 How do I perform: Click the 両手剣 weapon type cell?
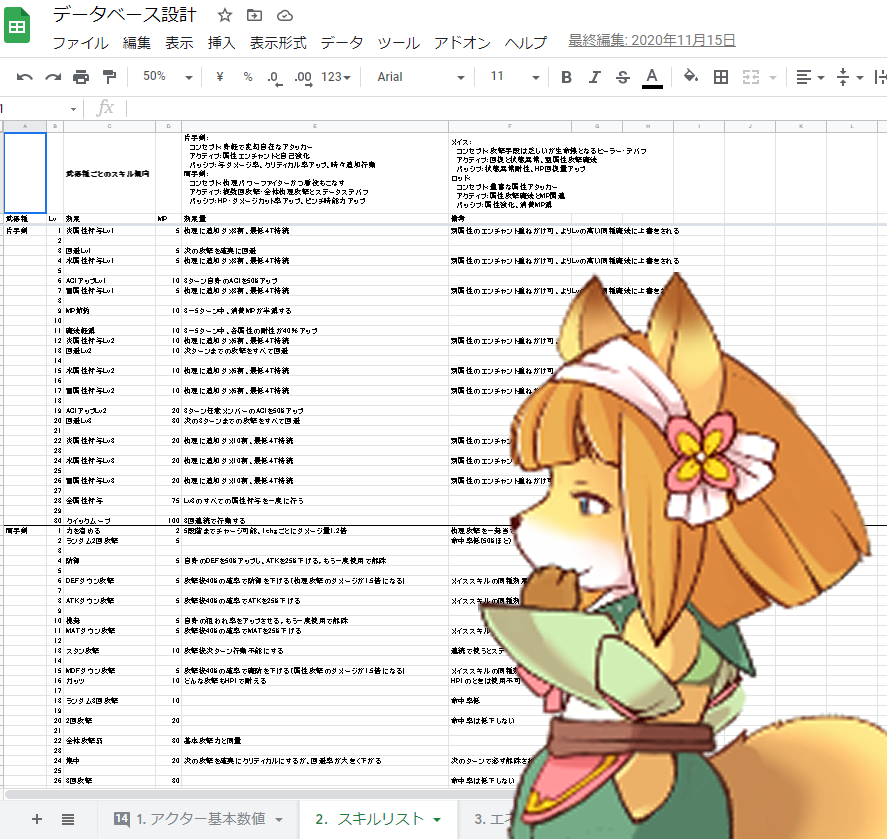(x=25, y=531)
